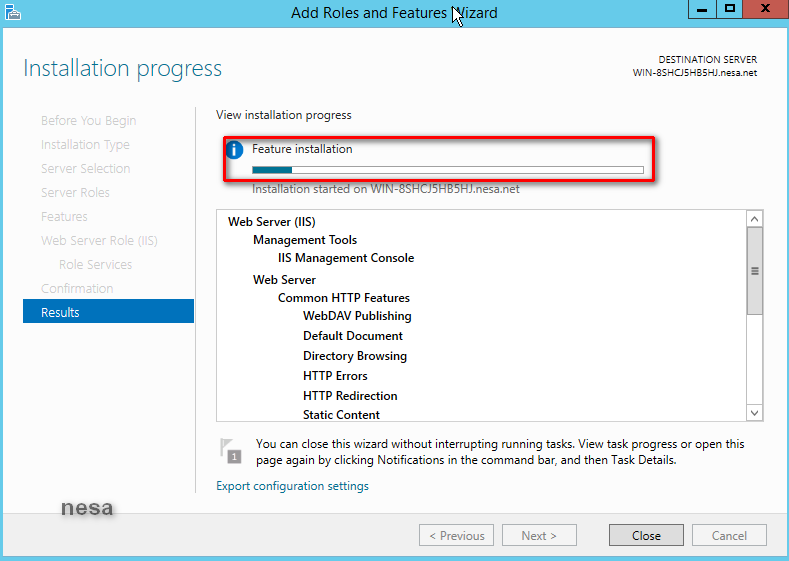Click Directory Browsing in the list
Image resolution: width=789 pixels, height=561 pixels.
(355, 356)
